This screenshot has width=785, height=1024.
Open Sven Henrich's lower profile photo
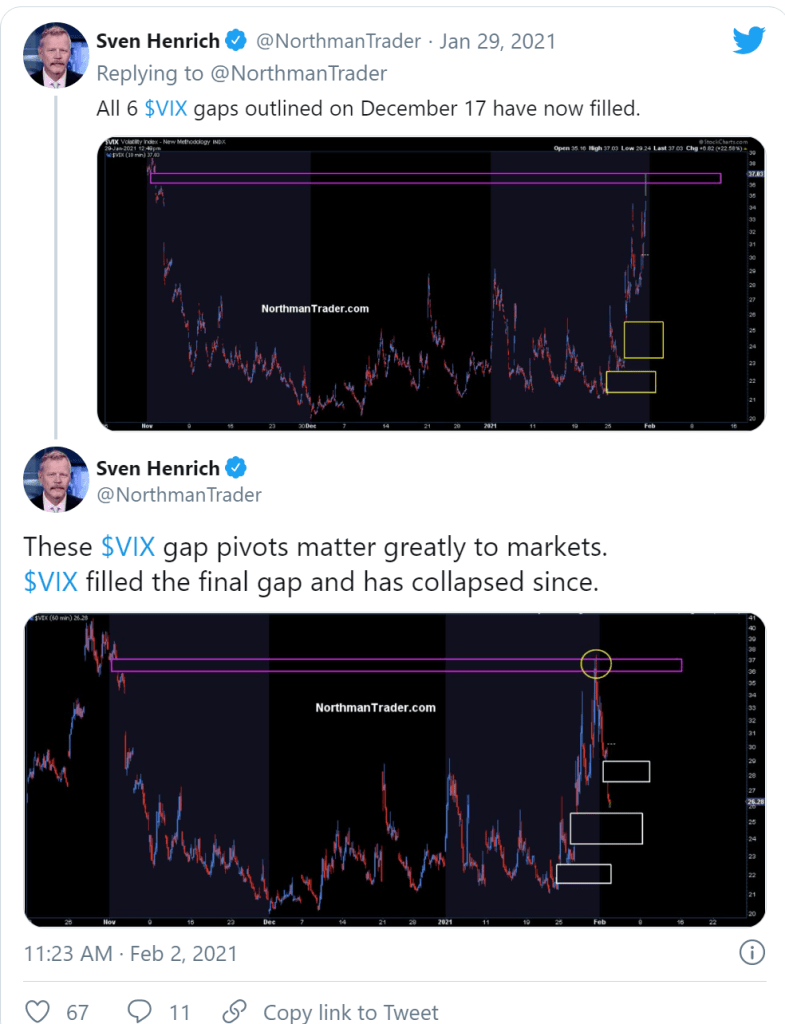57,480
